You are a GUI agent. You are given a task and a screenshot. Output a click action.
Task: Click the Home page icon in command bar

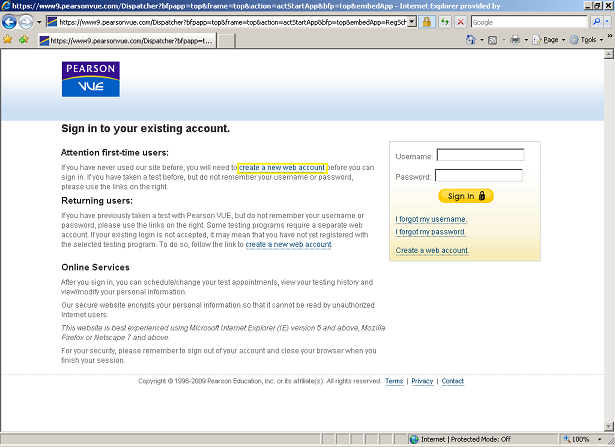click(x=471, y=40)
